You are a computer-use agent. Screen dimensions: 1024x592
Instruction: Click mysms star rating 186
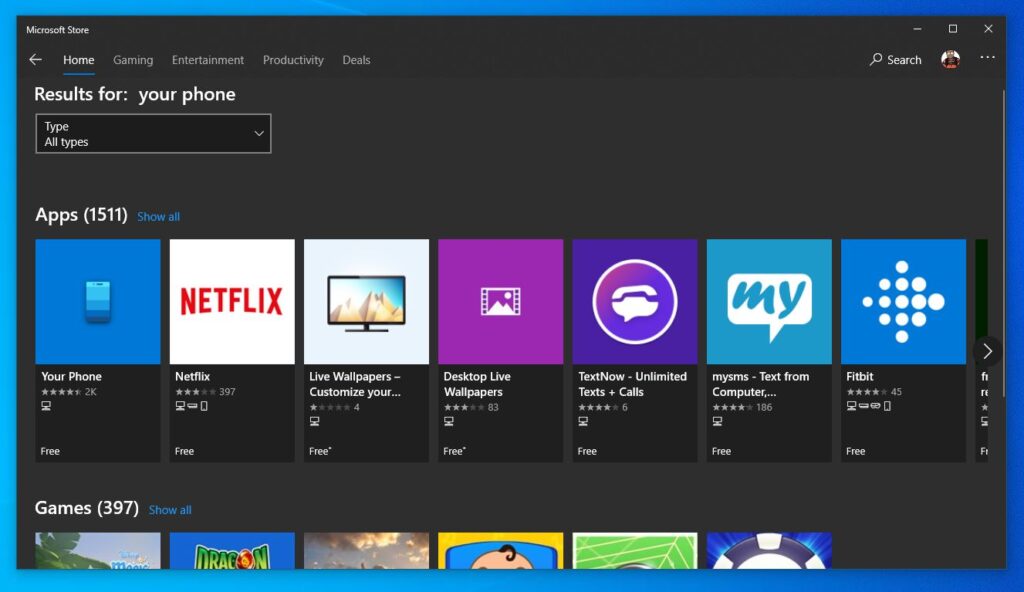tap(742, 407)
